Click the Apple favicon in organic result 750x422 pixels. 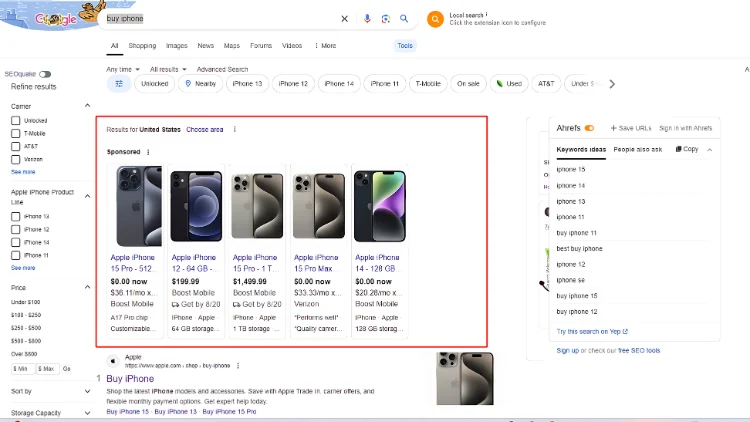(113, 361)
